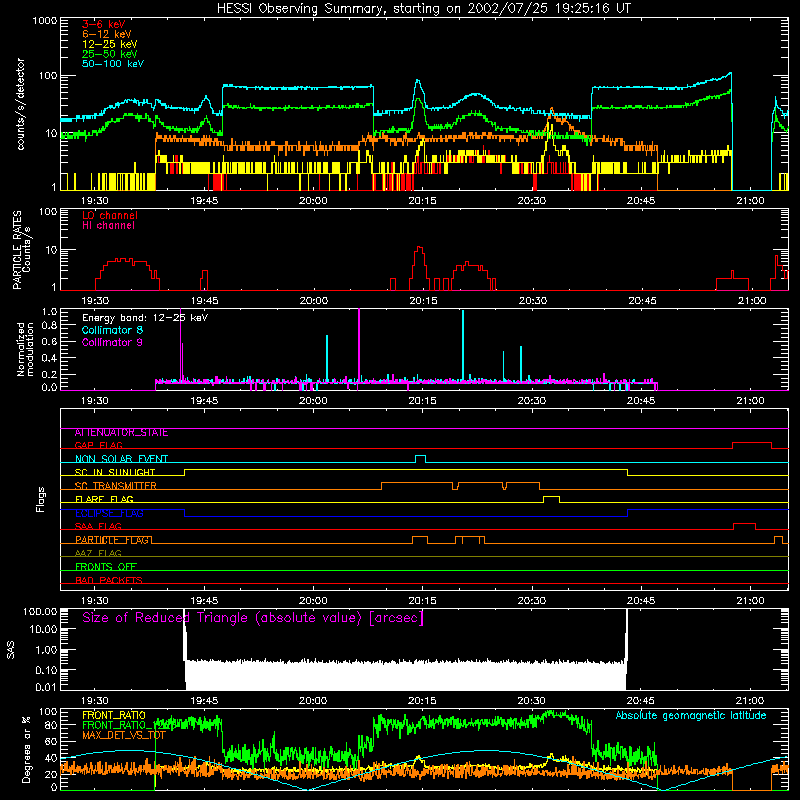Click the 'Absolute geomagnetic latitude' label
The width and height of the screenshot is (800, 800).
(691, 716)
